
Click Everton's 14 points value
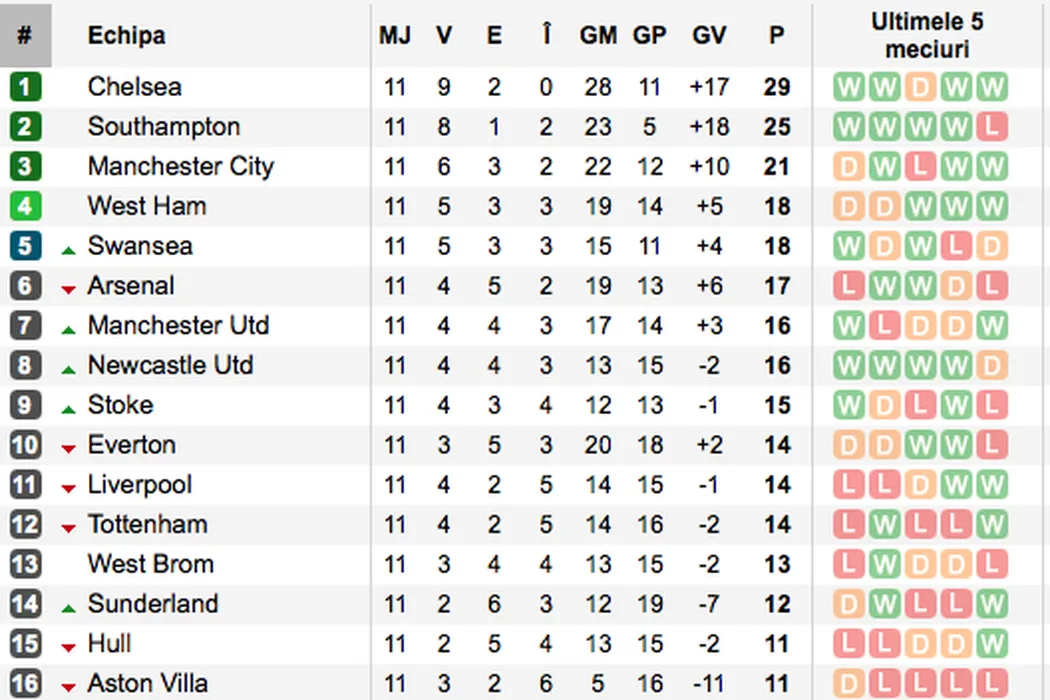(777, 445)
